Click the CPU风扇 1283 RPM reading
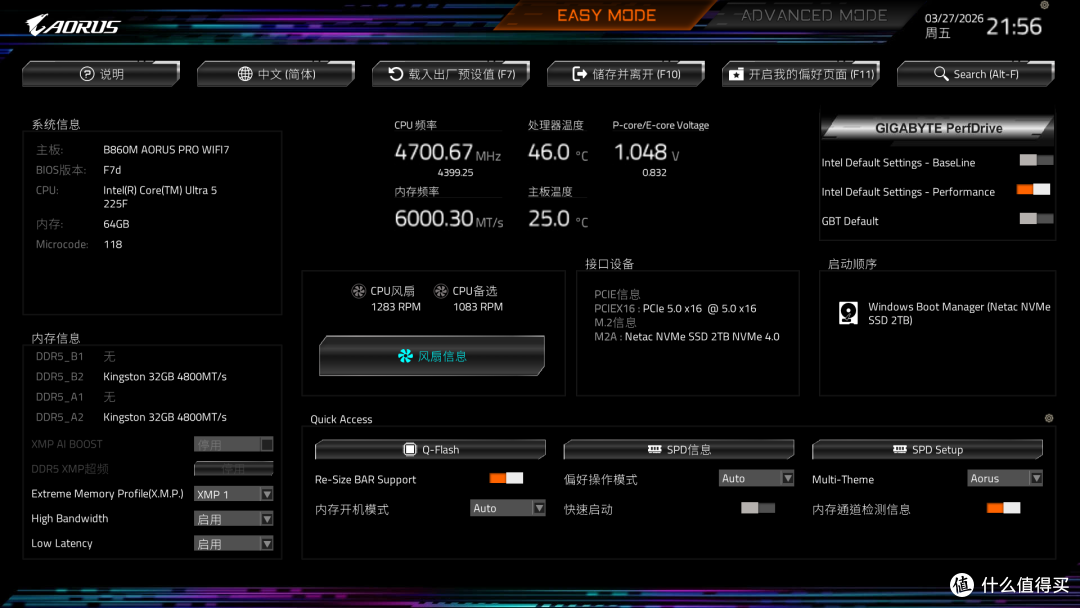The image size is (1080, 608). pos(395,307)
